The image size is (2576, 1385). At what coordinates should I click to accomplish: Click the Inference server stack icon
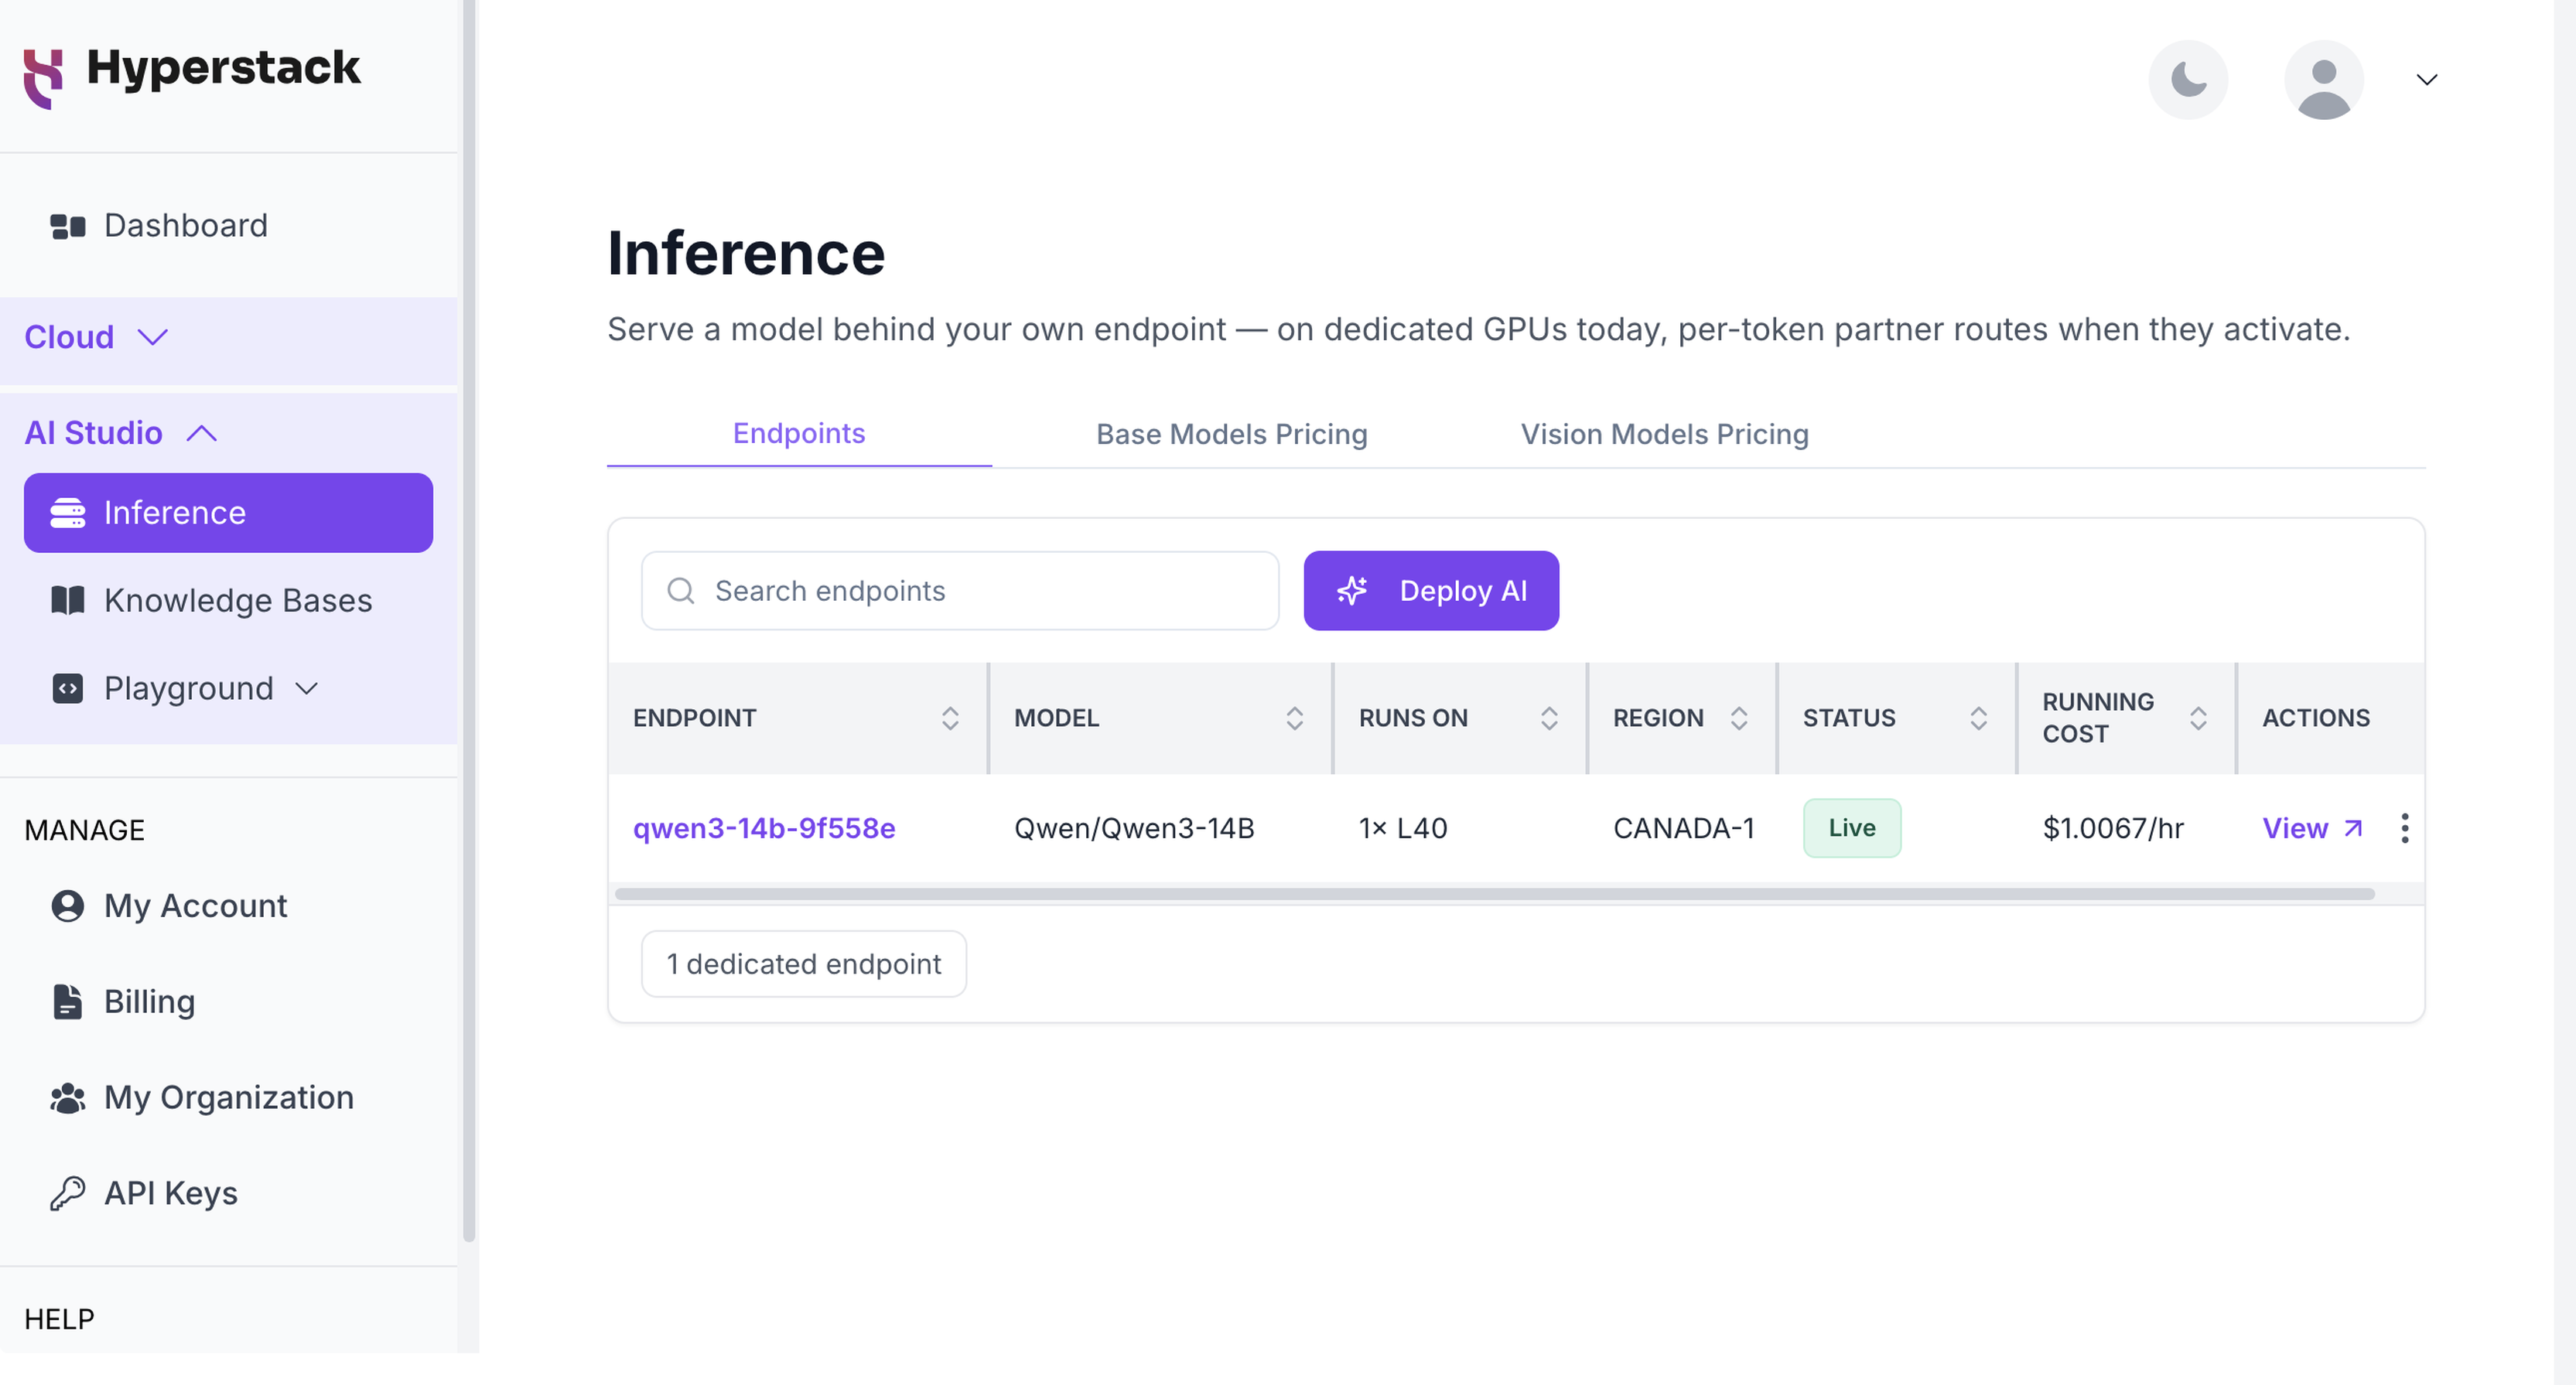click(x=68, y=513)
